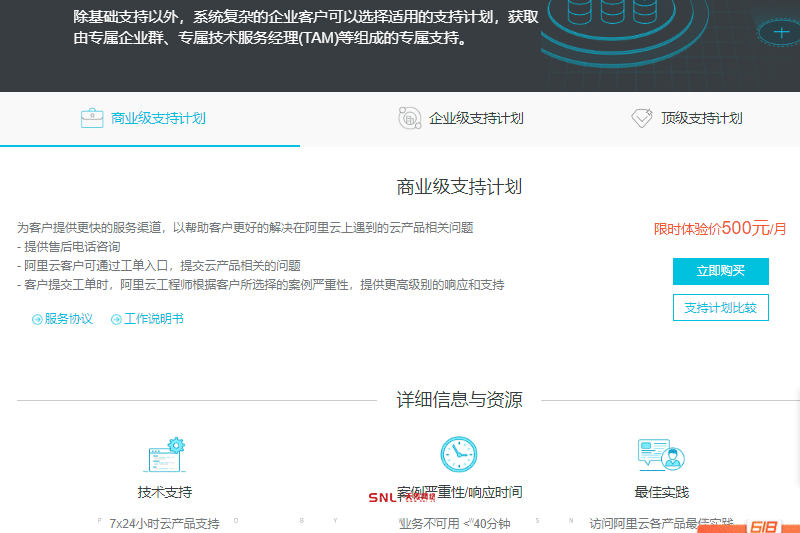
Task: Click the arrow icon before 工作说明书
Action: [116, 320]
